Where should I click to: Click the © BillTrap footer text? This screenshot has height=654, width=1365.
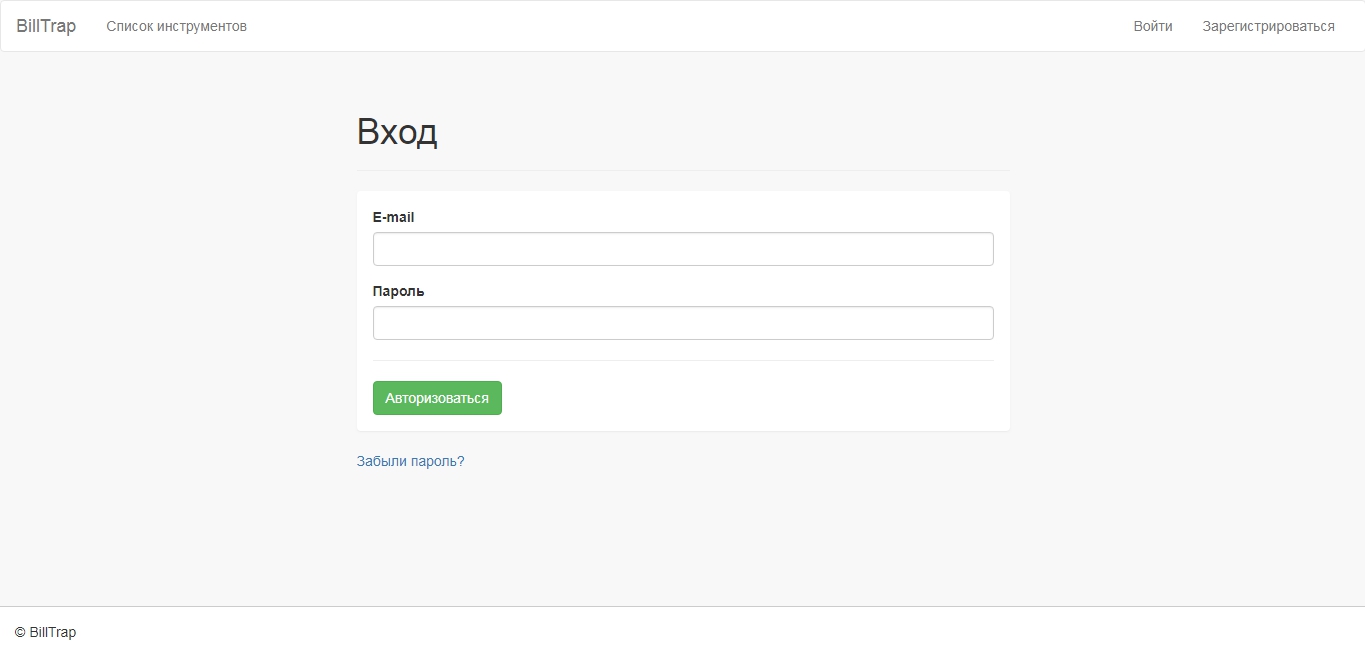pyautogui.click(x=46, y=632)
